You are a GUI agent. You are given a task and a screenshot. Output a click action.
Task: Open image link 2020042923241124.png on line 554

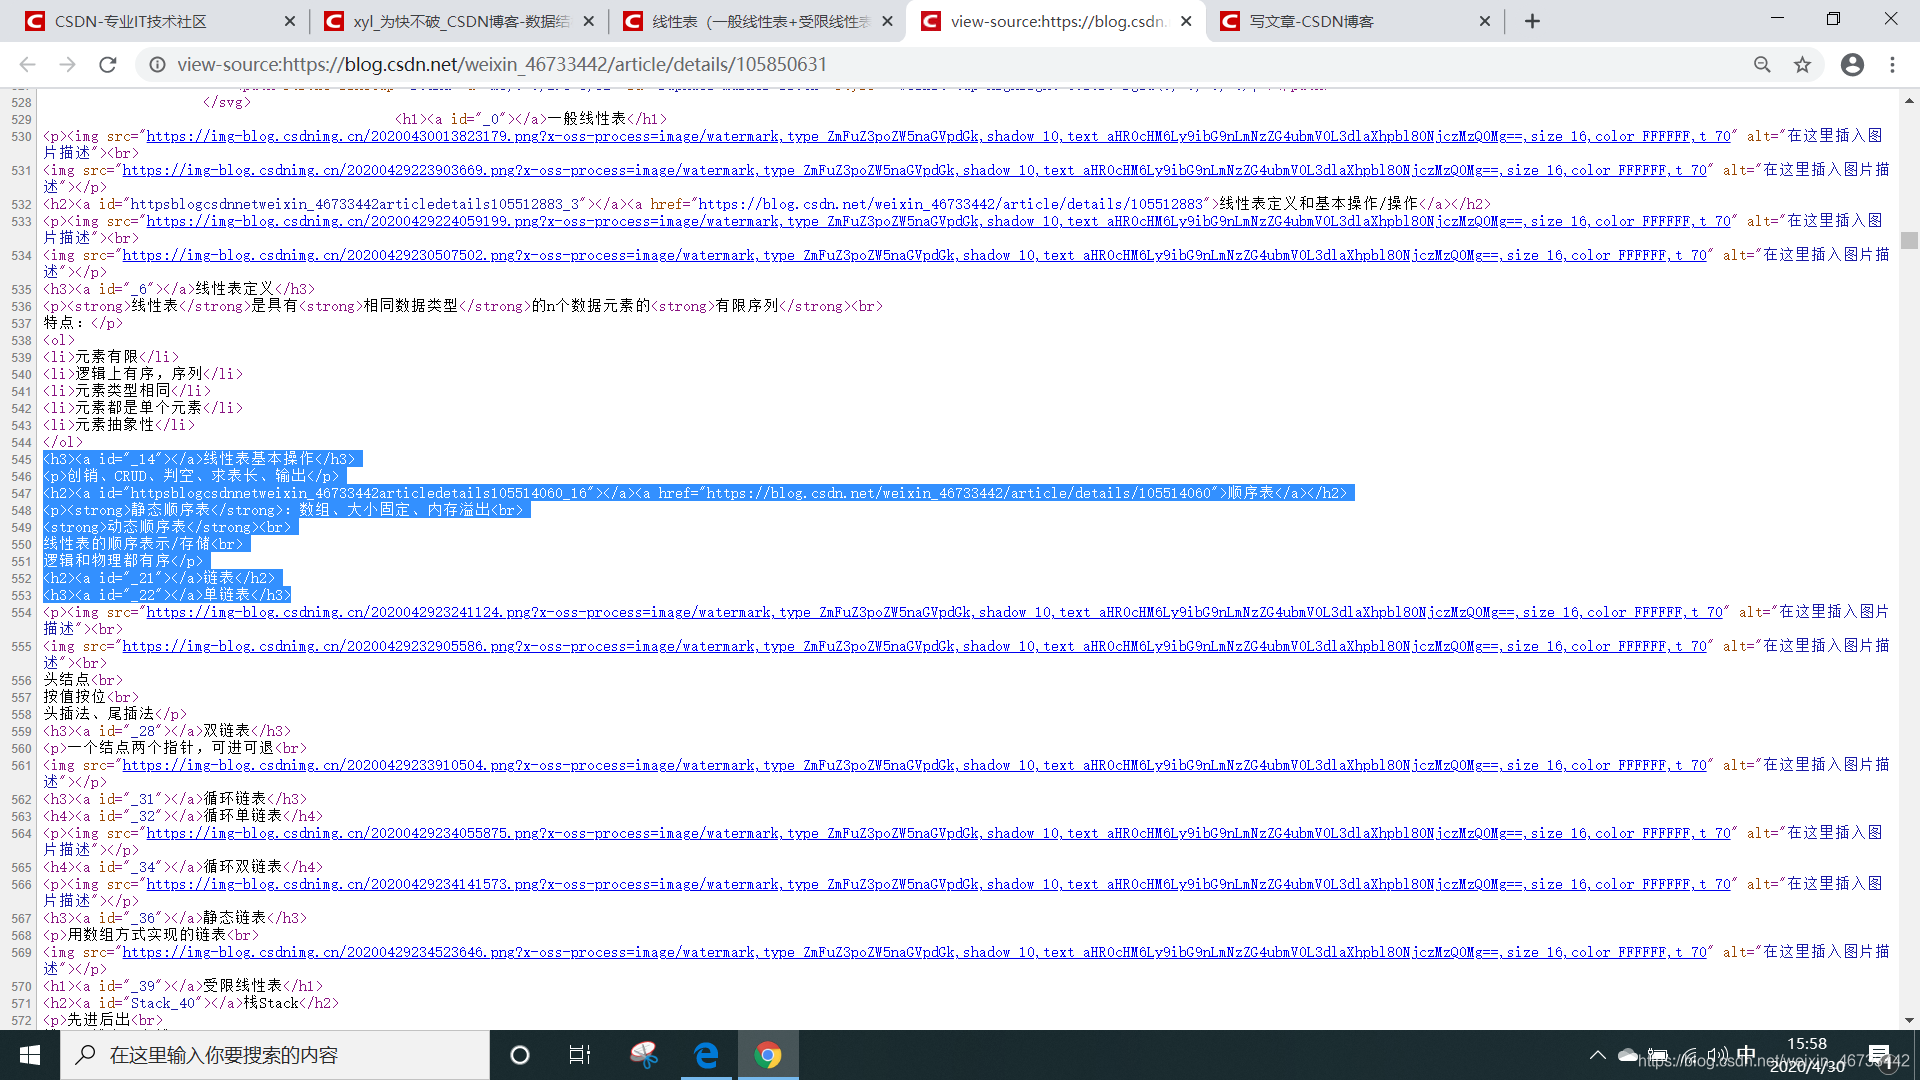[x=934, y=613]
